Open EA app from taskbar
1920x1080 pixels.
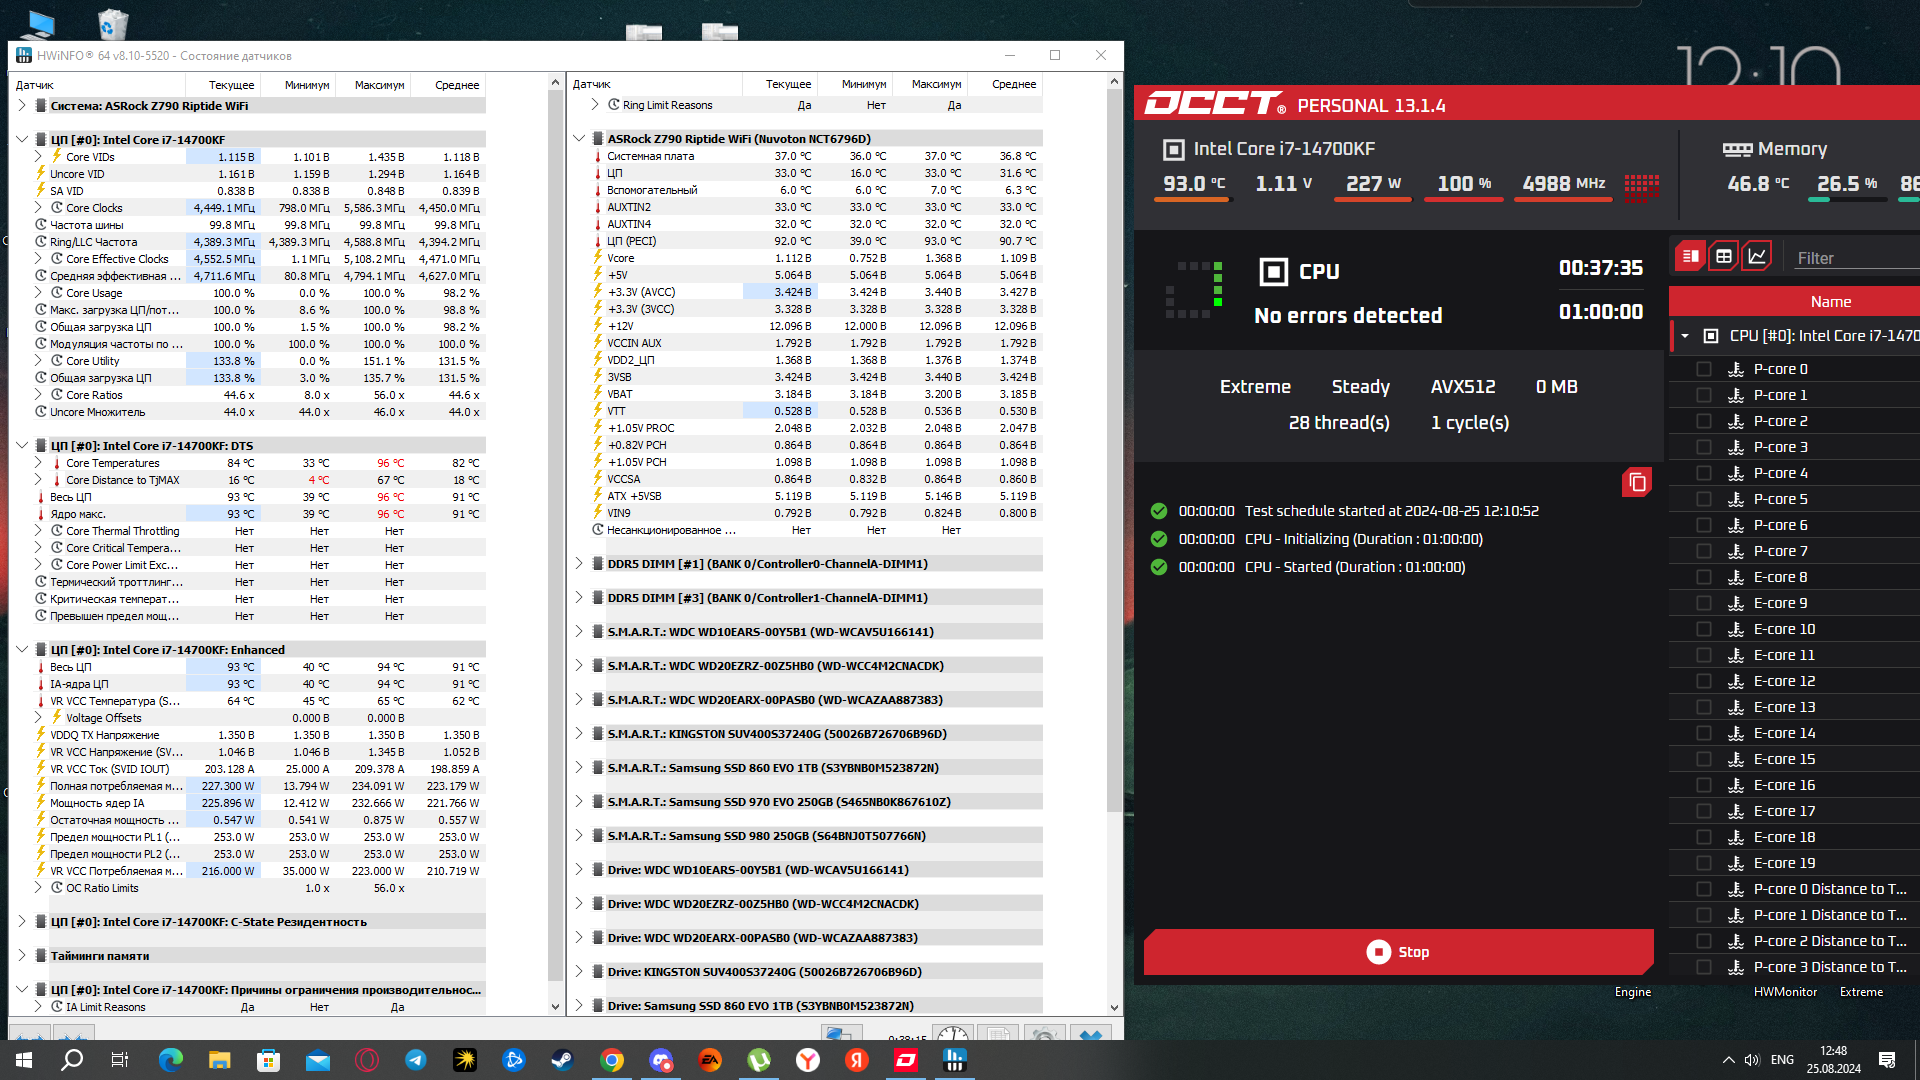[710, 1060]
